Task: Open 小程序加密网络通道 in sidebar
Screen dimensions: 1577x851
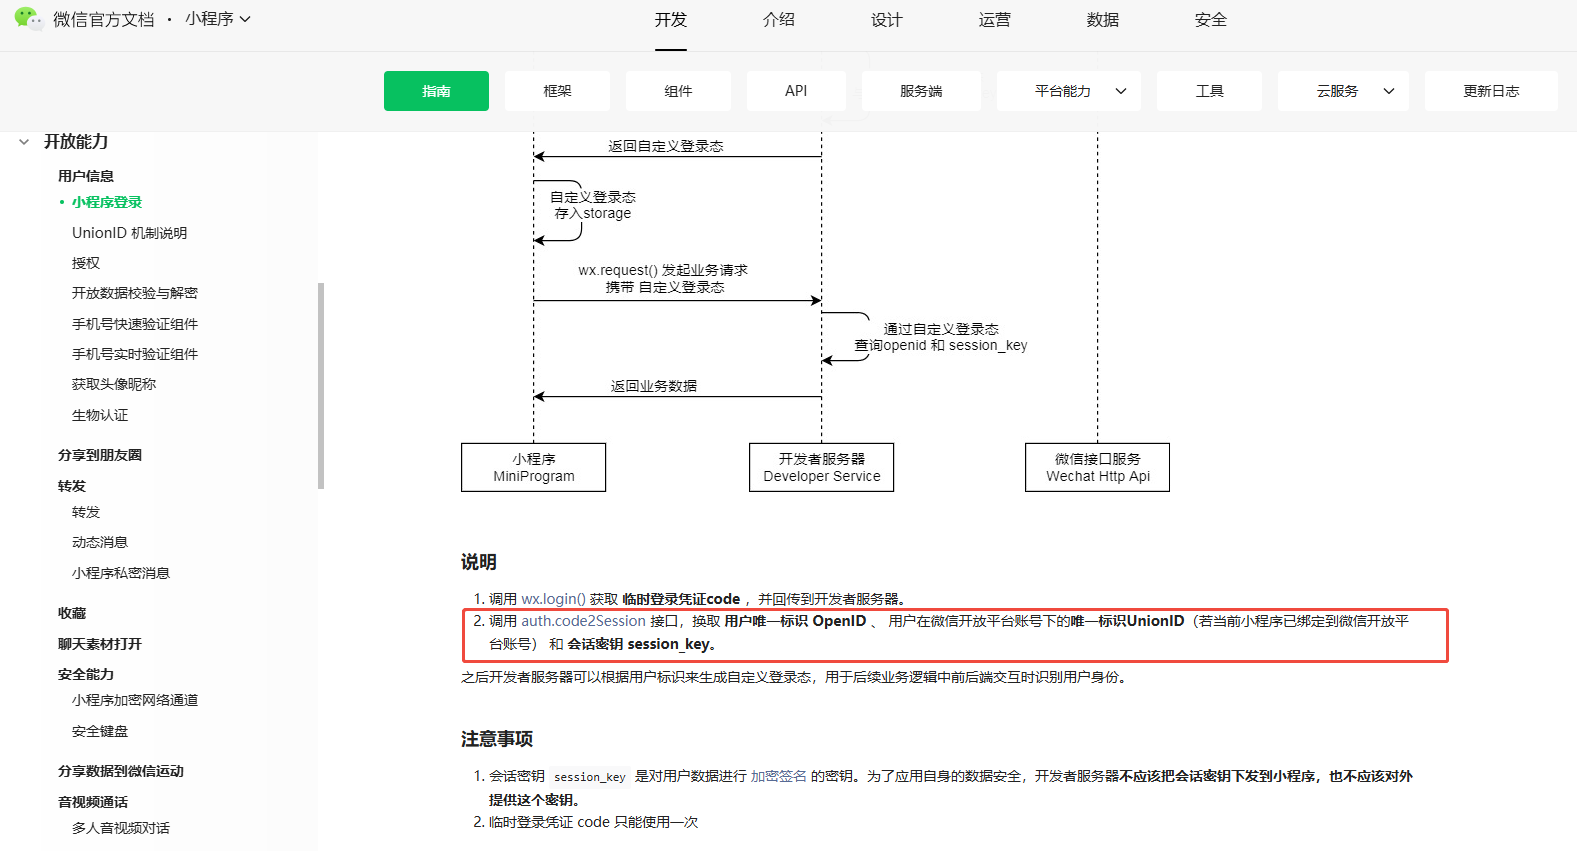Action: pyautogui.click(x=135, y=700)
